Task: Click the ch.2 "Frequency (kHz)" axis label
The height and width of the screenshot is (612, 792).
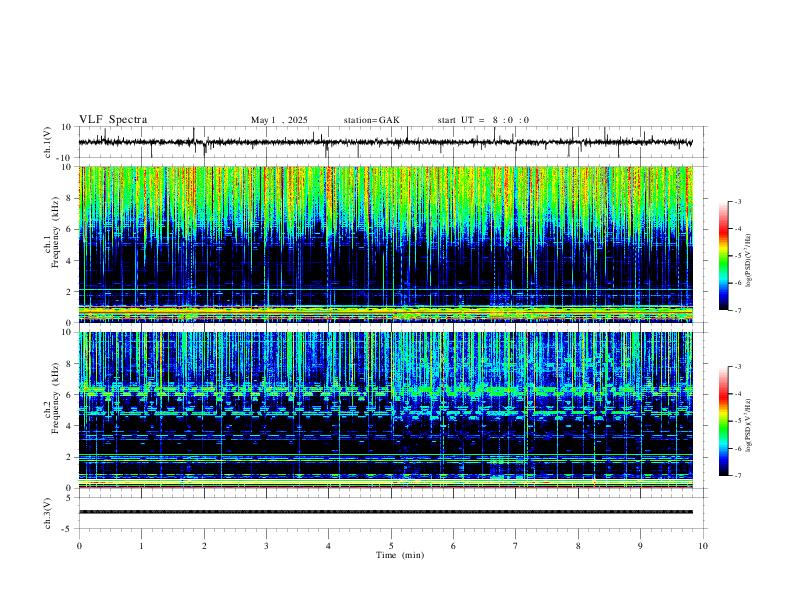Action: [56, 397]
